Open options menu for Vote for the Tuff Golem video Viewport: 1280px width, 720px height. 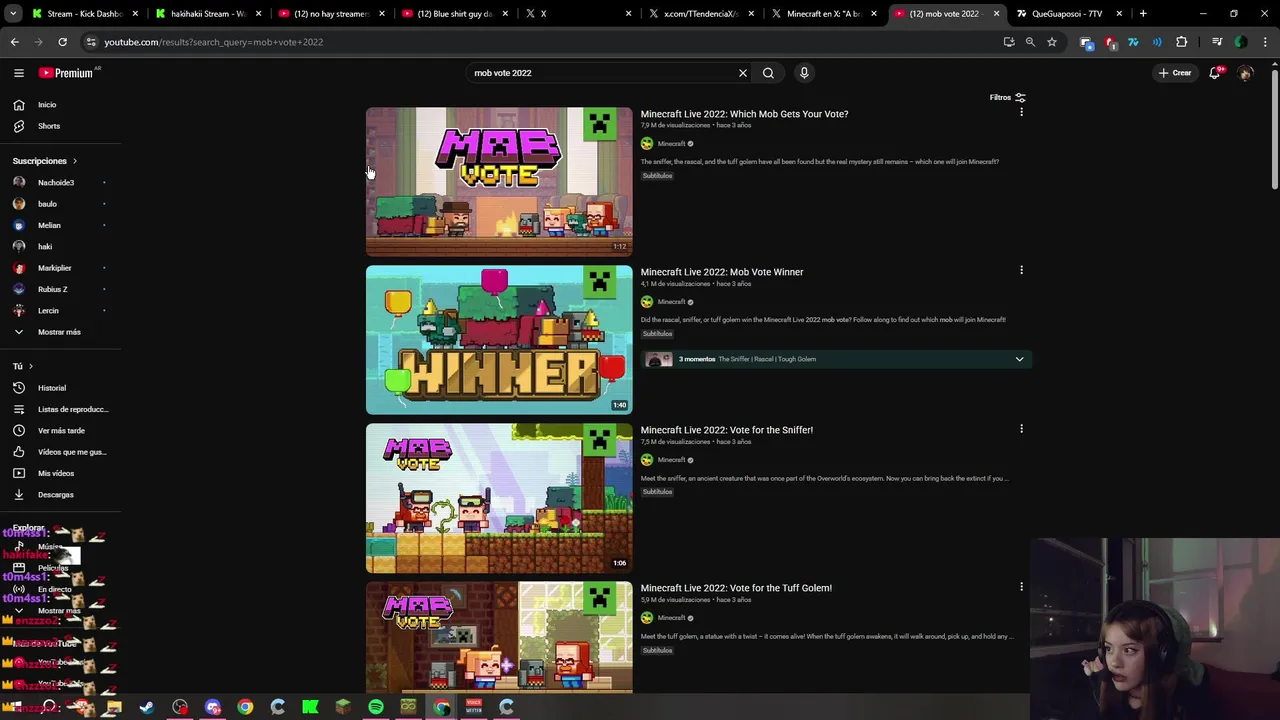[1021, 586]
